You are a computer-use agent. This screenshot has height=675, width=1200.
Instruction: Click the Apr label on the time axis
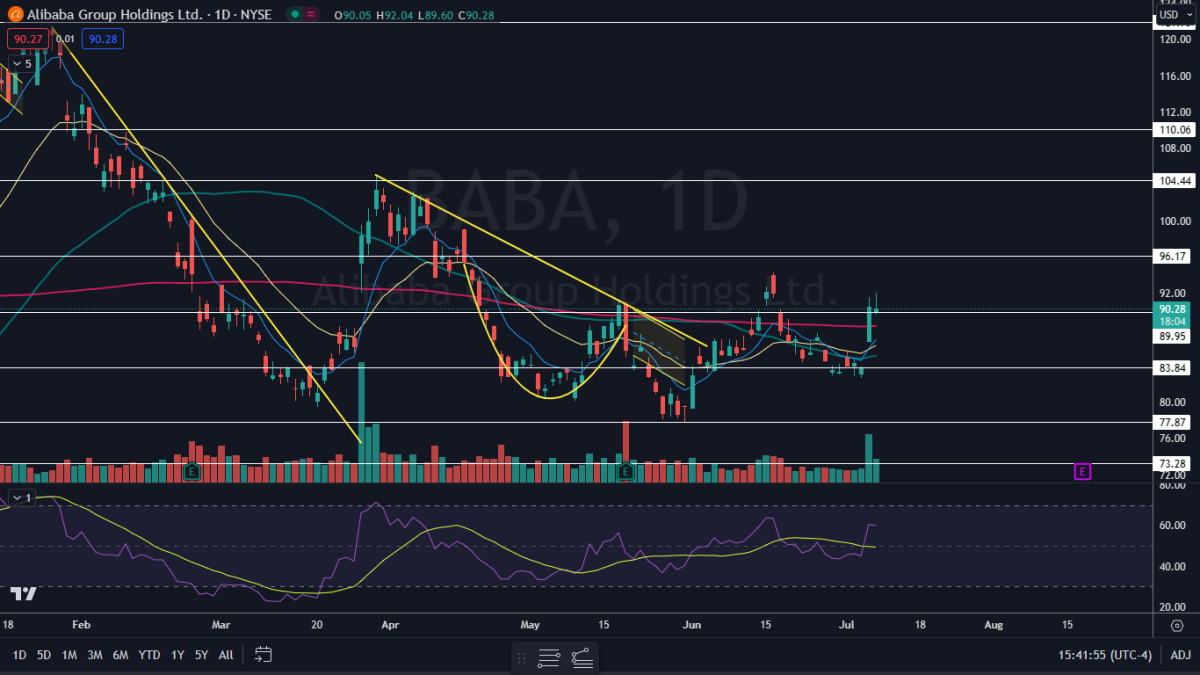[x=391, y=625]
